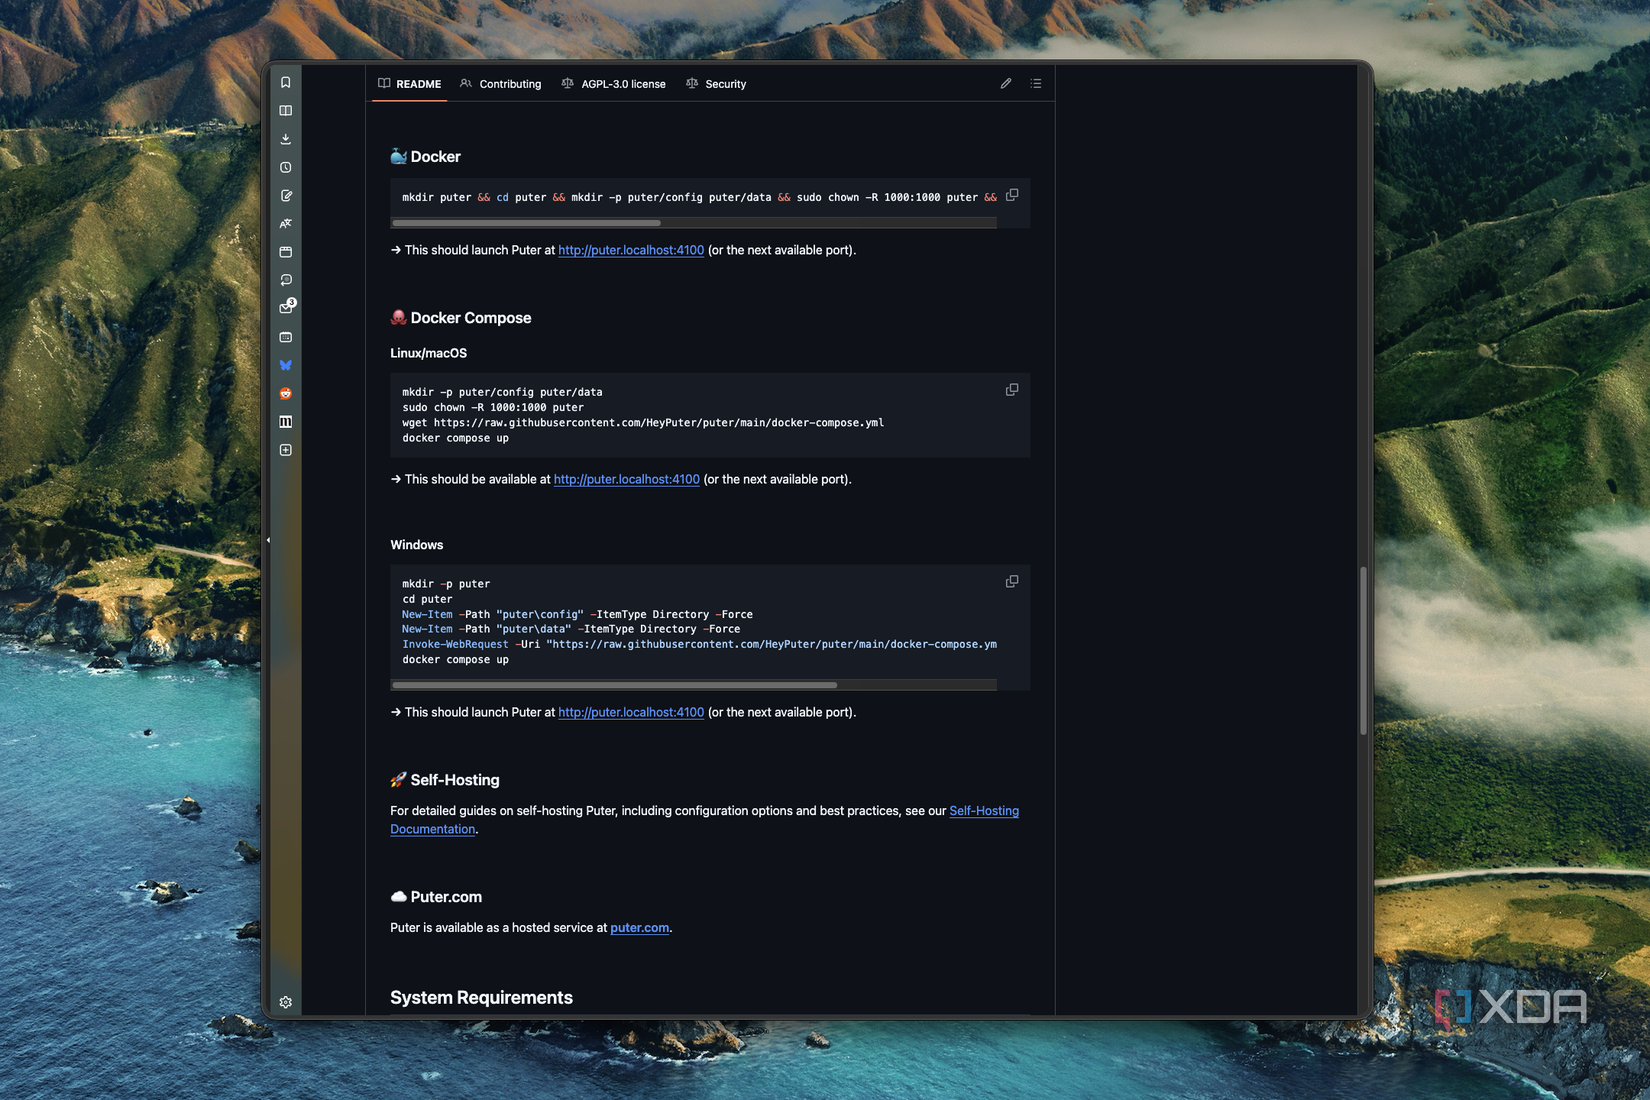Open the Calendar panel icon

point(285,337)
